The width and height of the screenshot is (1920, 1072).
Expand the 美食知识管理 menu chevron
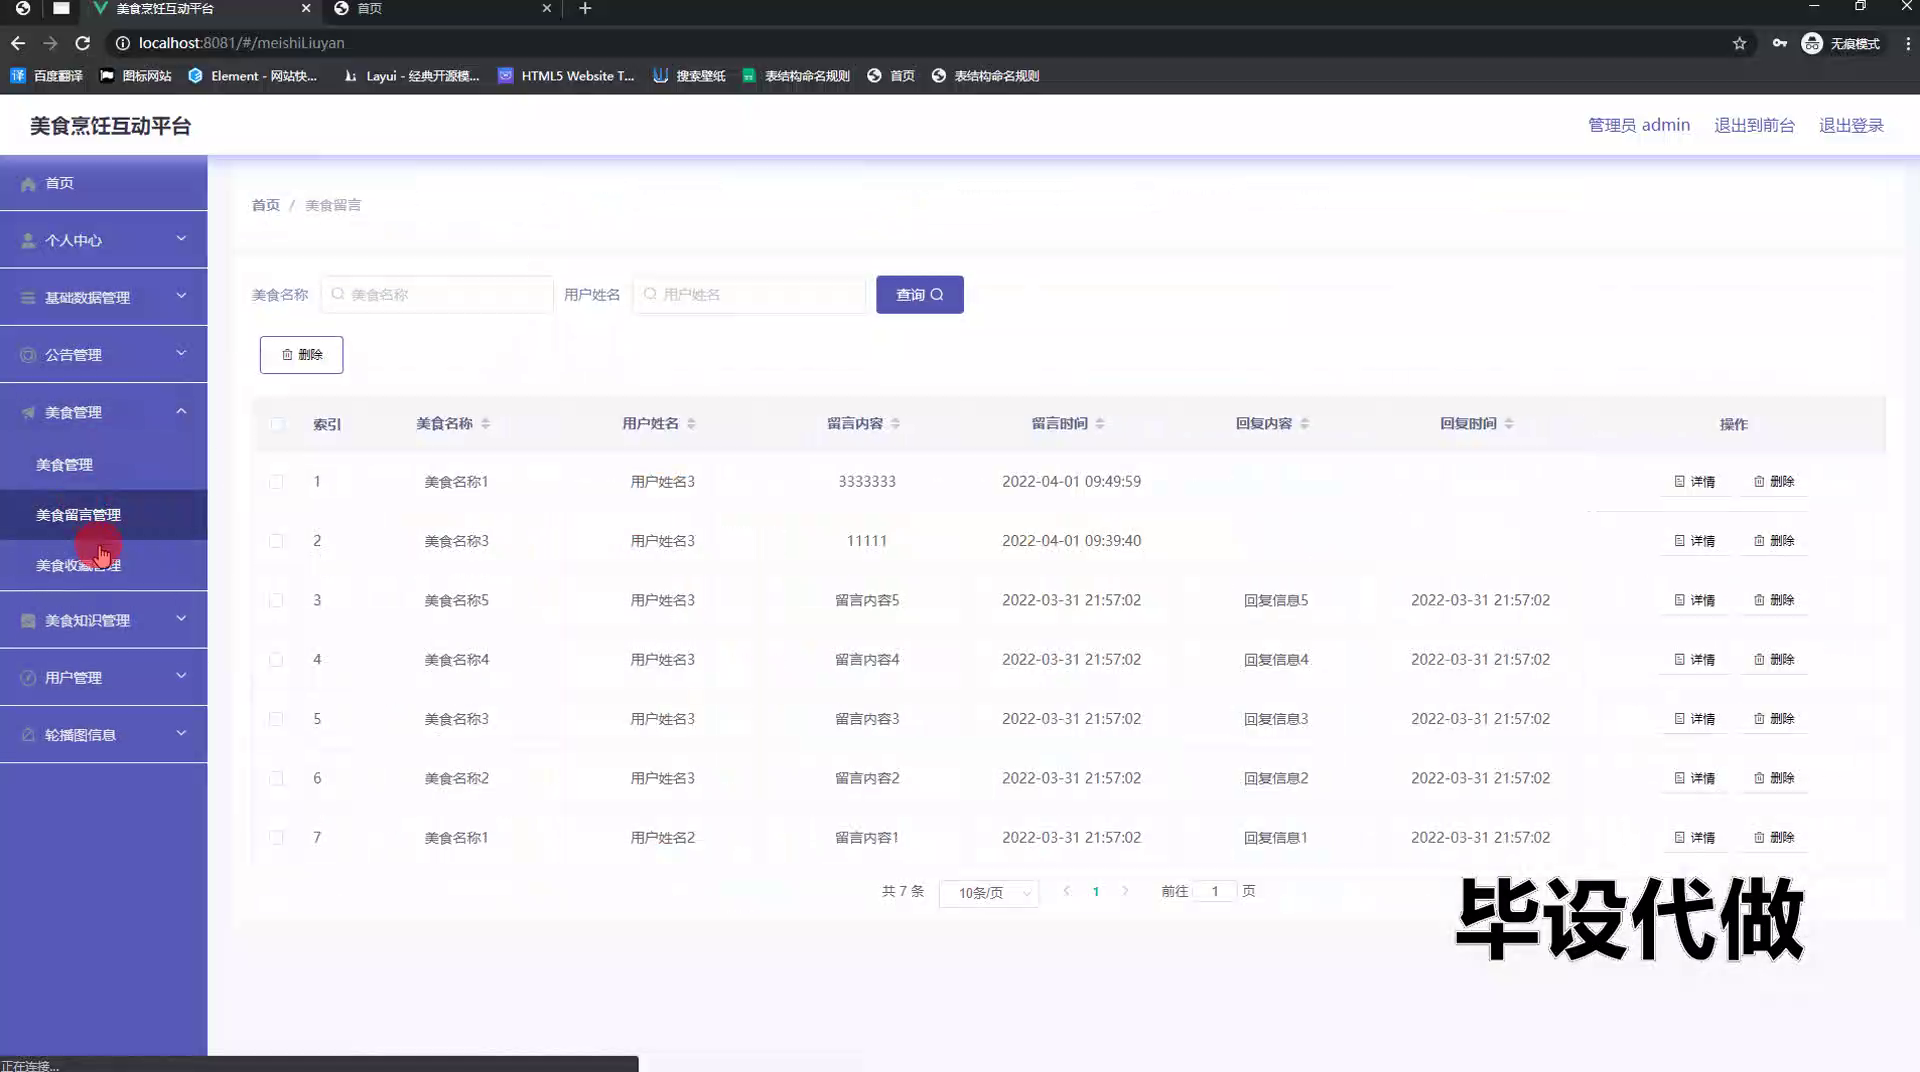tap(181, 618)
